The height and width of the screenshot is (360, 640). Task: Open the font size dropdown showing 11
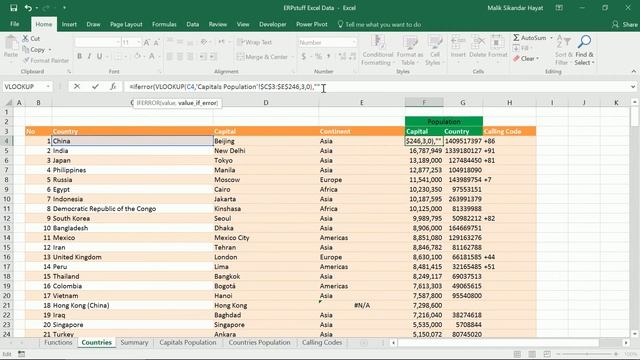click(138, 42)
